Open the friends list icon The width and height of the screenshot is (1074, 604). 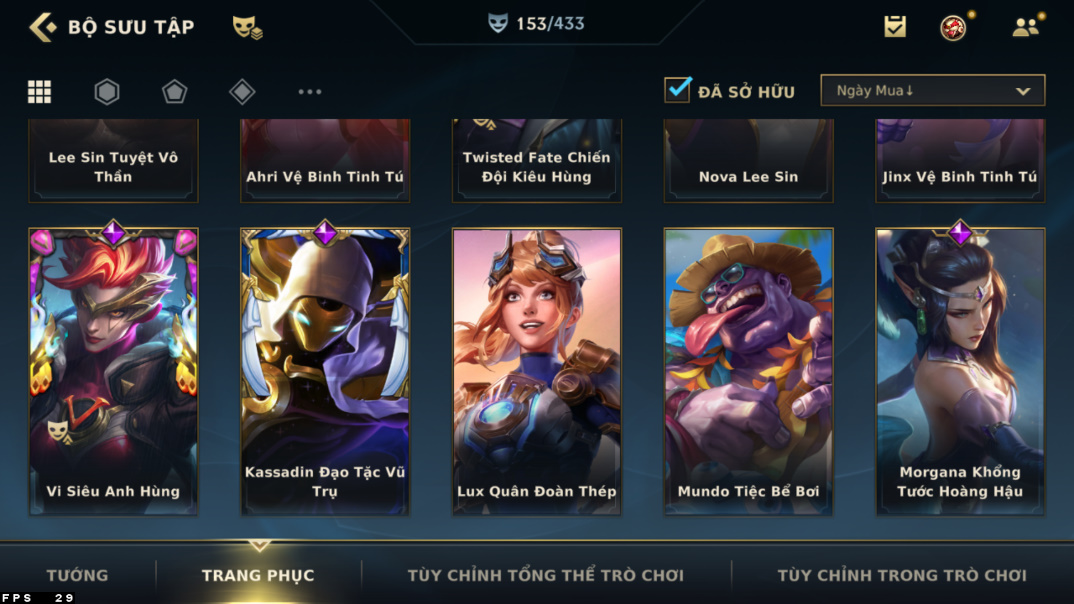tap(1025, 27)
